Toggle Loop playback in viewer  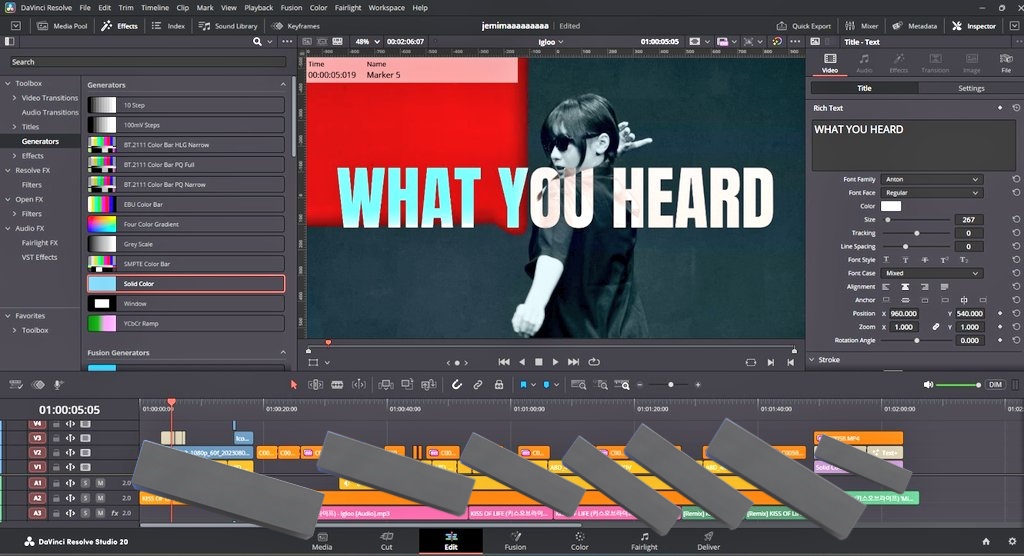click(x=594, y=362)
